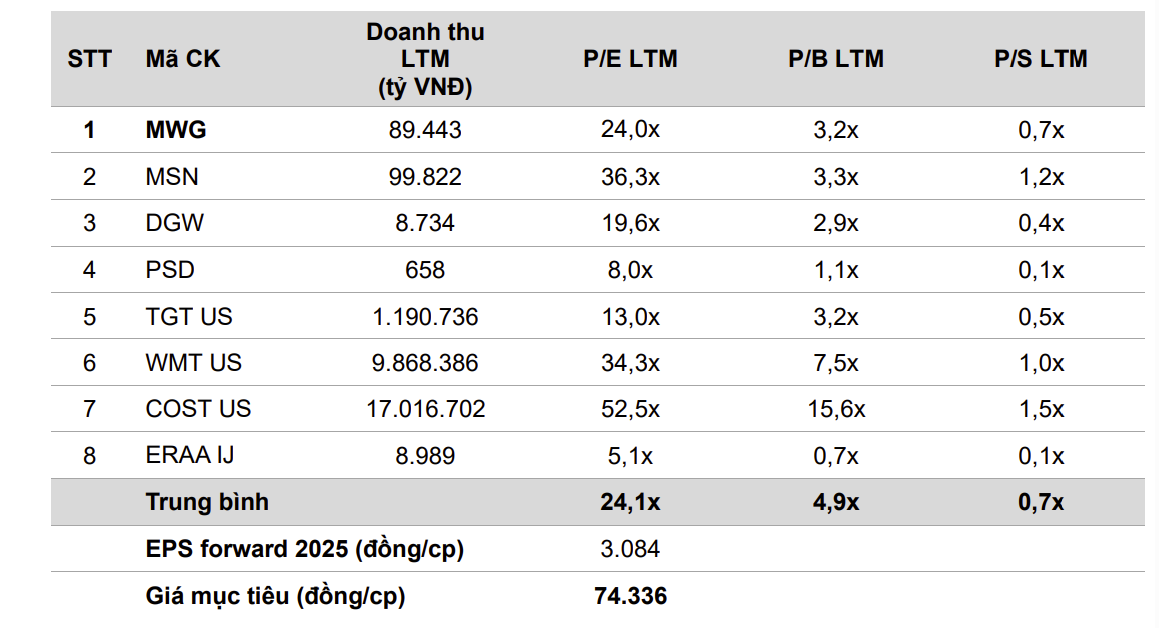The height and width of the screenshot is (628, 1159).
Task: Click the COST US ticker
Action: point(198,409)
